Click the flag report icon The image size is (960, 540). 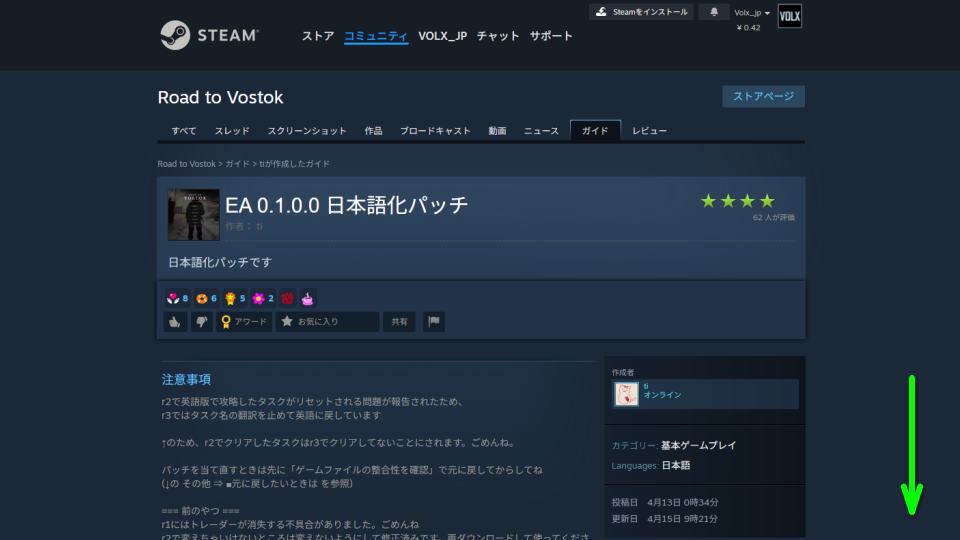click(434, 322)
